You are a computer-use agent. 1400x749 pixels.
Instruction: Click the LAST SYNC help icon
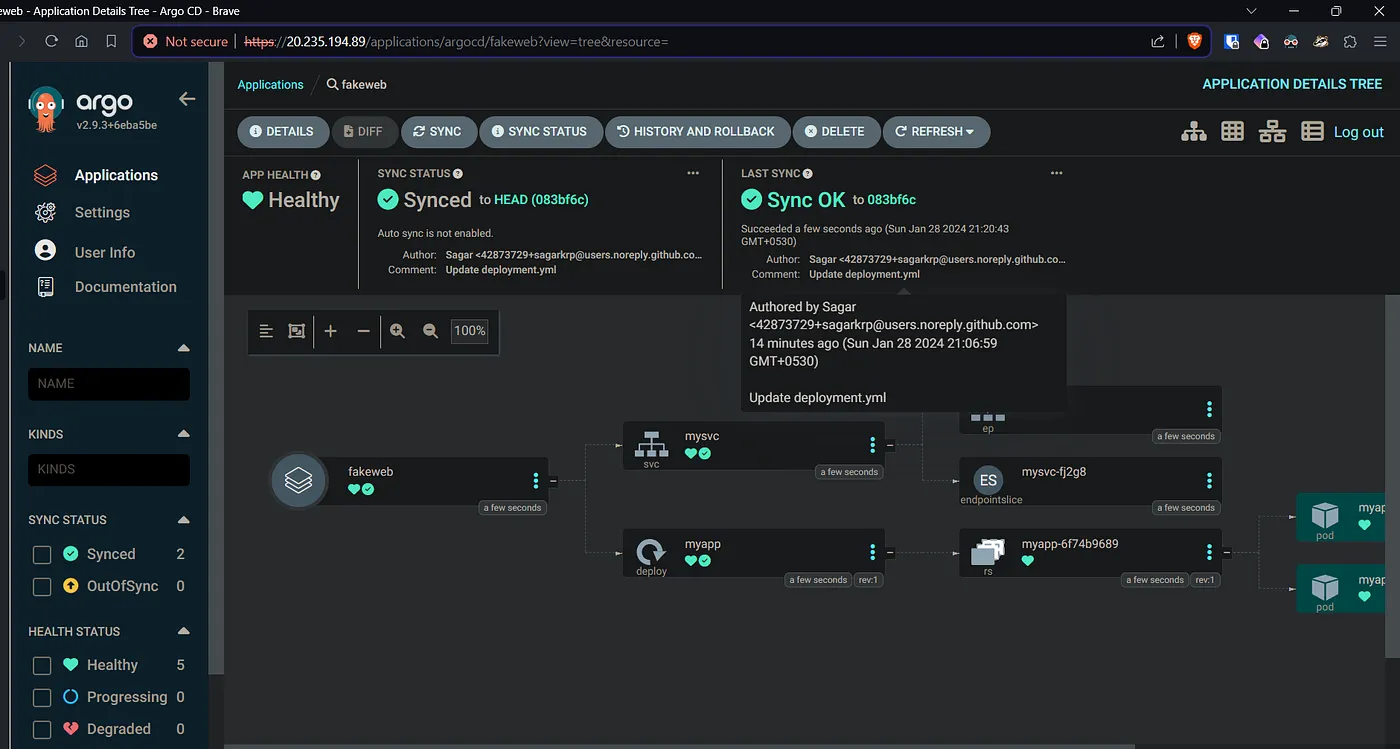pos(807,174)
